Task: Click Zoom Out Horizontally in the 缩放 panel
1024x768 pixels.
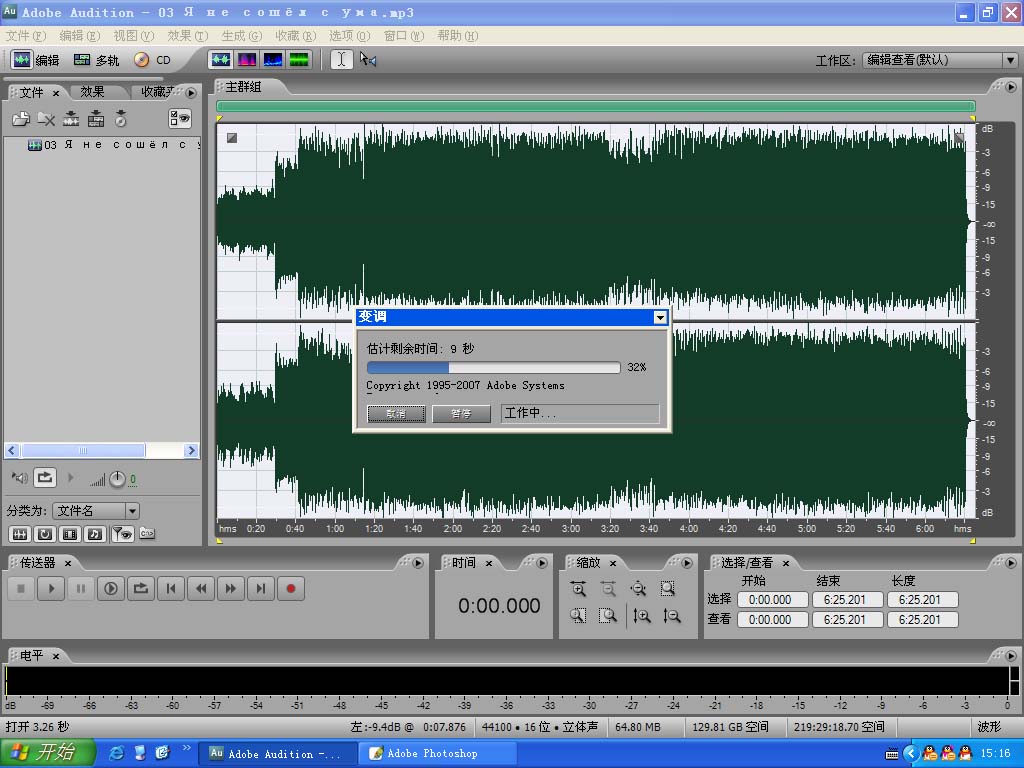Action: [x=608, y=589]
